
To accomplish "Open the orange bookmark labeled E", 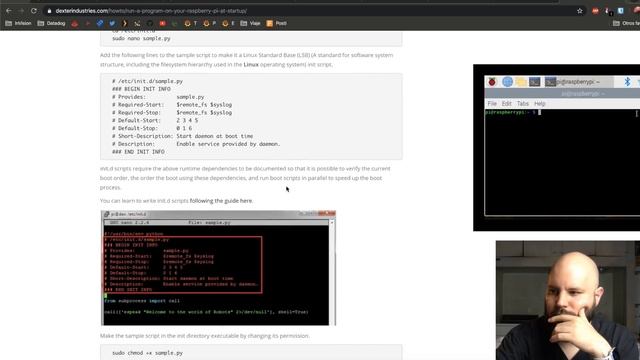I will 228,23.
